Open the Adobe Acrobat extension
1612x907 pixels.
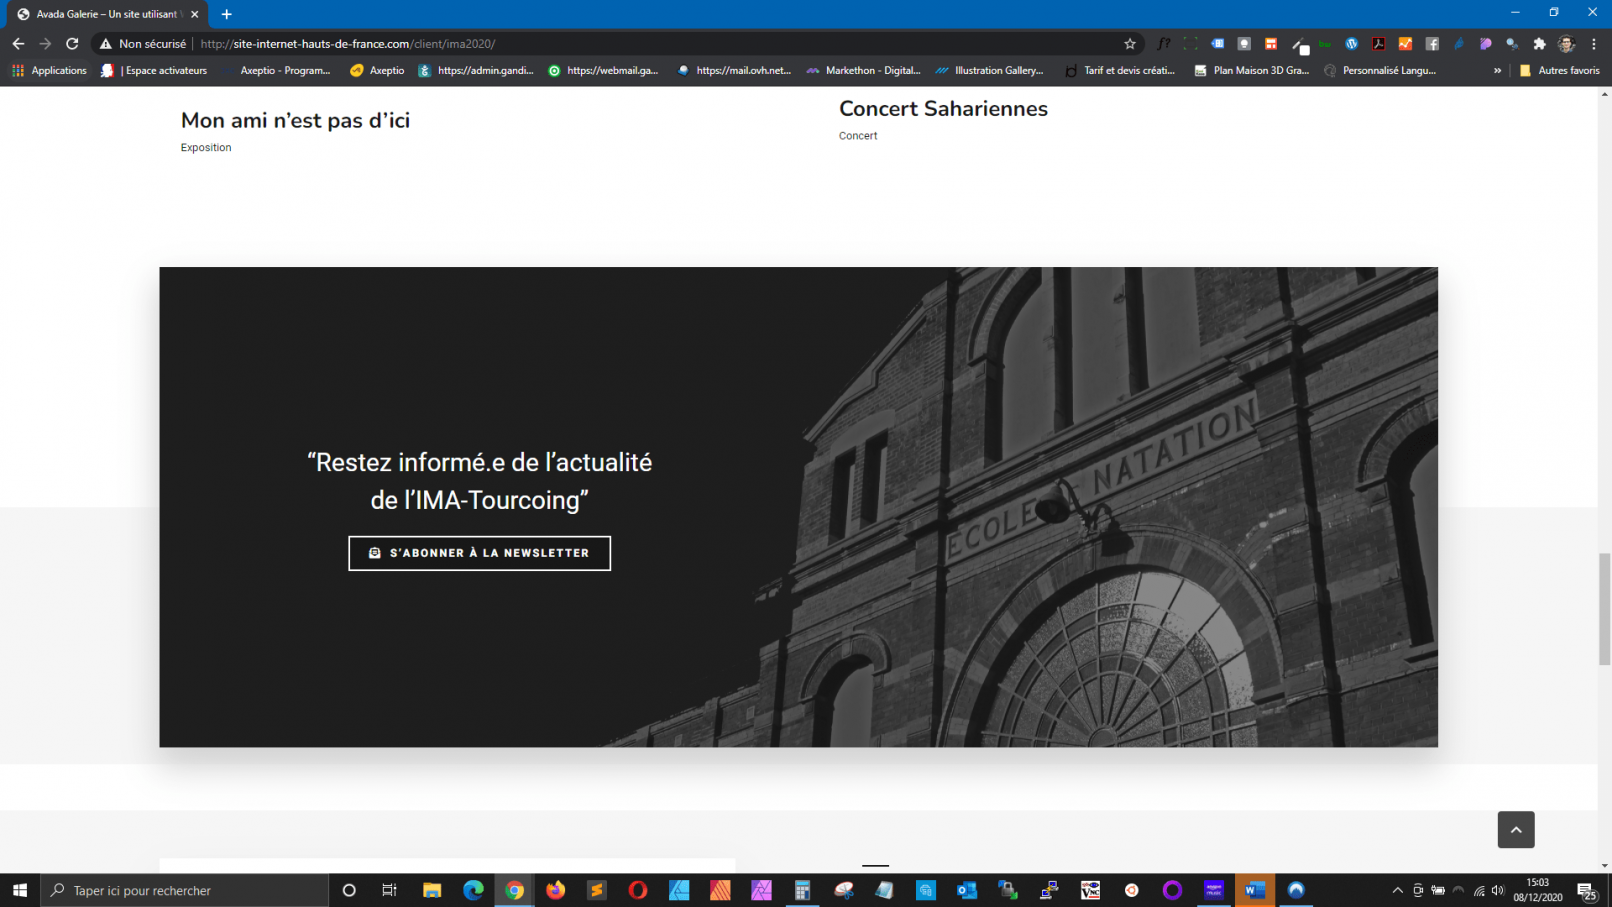click(1378, 44)
